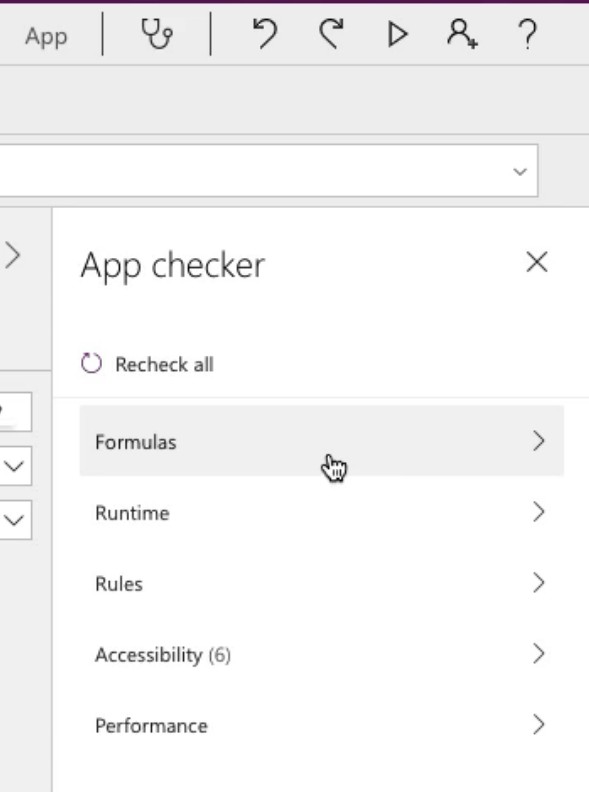589x792 pixels.
Task: Expand the collapsed left pane arrow
Action: [x=13, y=255]
